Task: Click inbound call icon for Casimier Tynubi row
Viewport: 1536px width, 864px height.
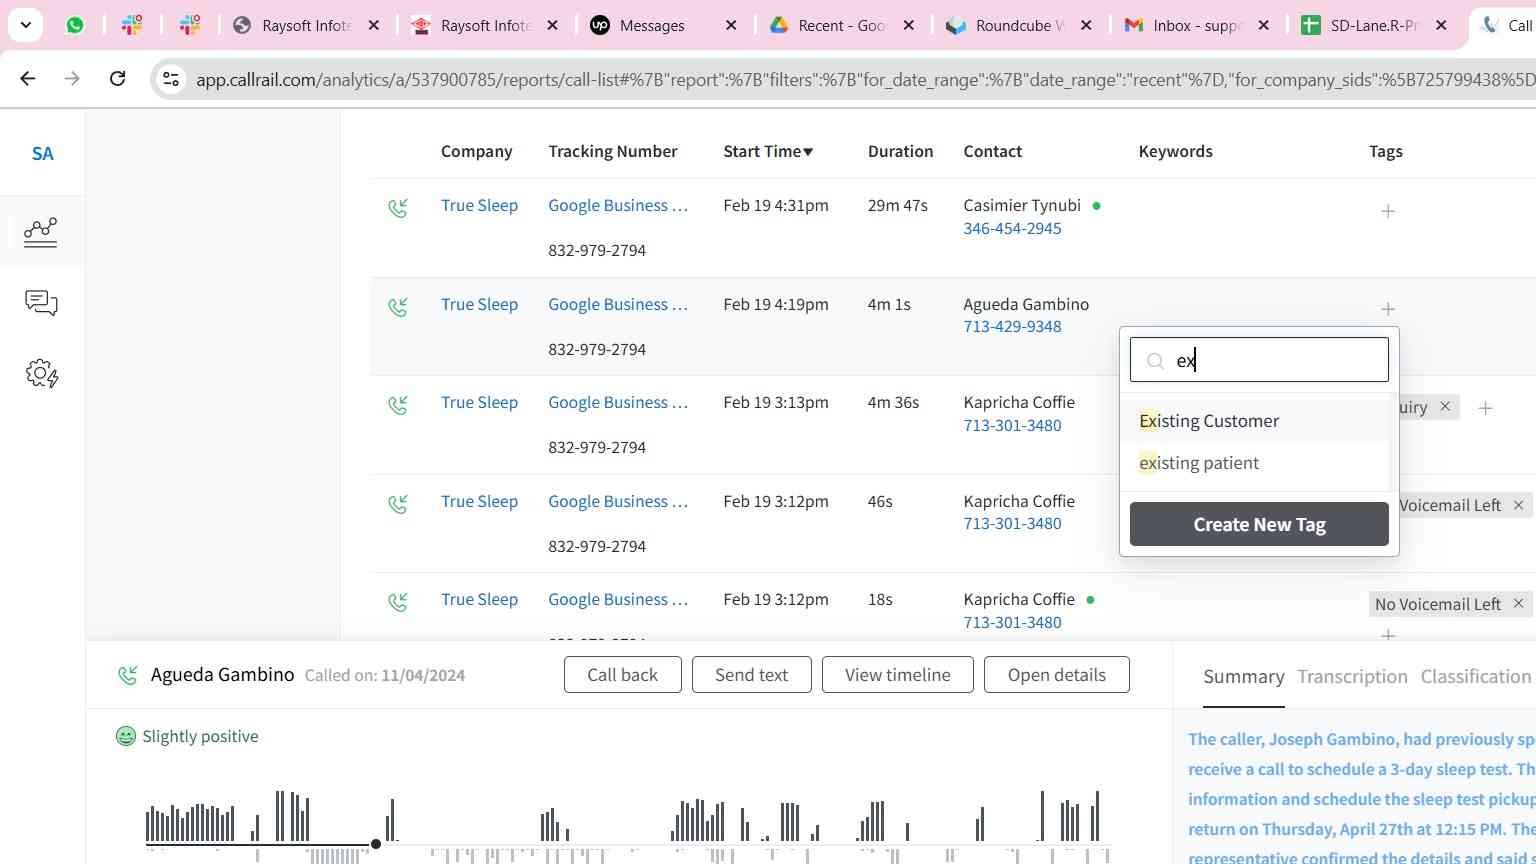Action: pyautogui.click(x=398, y=208)
